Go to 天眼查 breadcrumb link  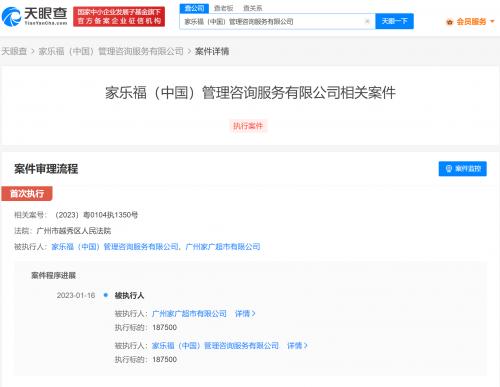pos(14,51)
